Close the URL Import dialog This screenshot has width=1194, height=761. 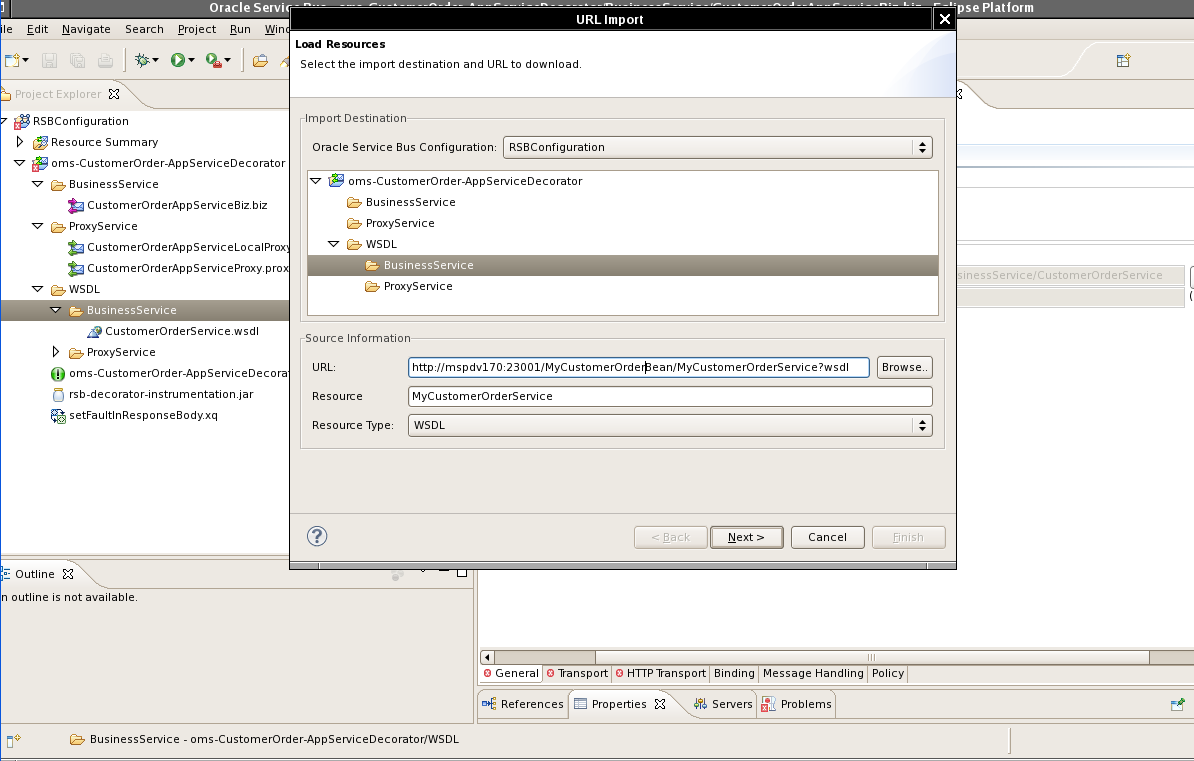pyautogui.click(x=944, y=19)
